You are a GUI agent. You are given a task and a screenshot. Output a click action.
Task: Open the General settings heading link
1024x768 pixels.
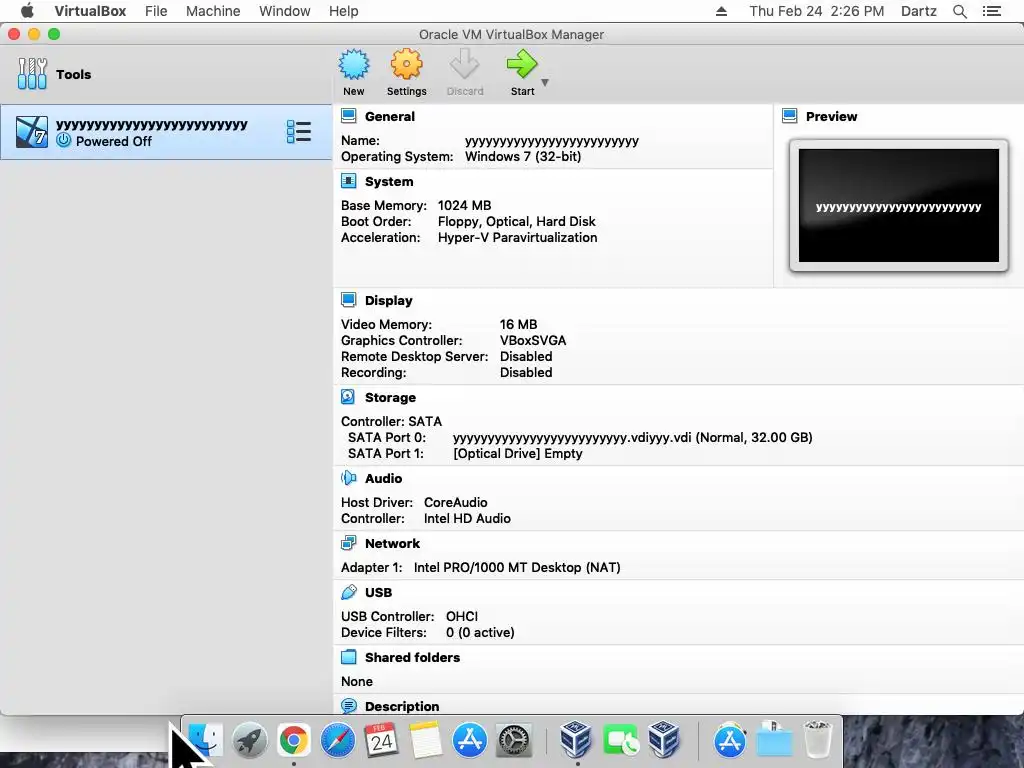pos(390,116)
